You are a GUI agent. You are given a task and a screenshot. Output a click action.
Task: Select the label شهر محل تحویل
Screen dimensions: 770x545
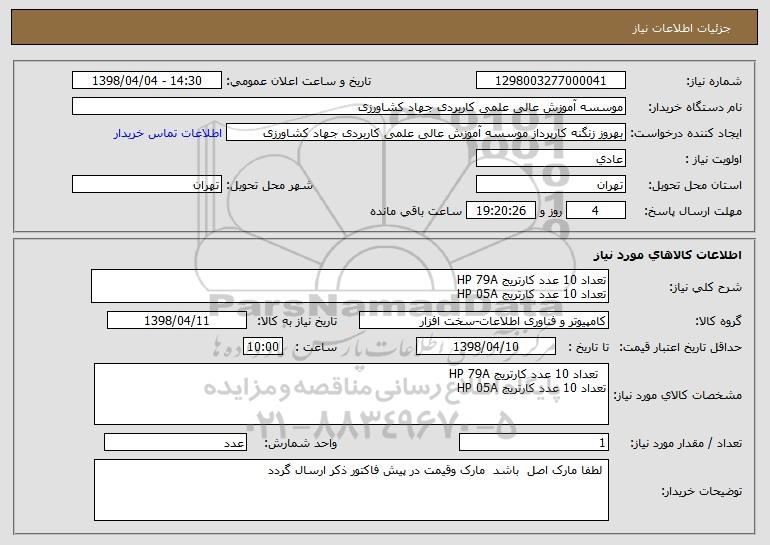(x=269, y=186)
